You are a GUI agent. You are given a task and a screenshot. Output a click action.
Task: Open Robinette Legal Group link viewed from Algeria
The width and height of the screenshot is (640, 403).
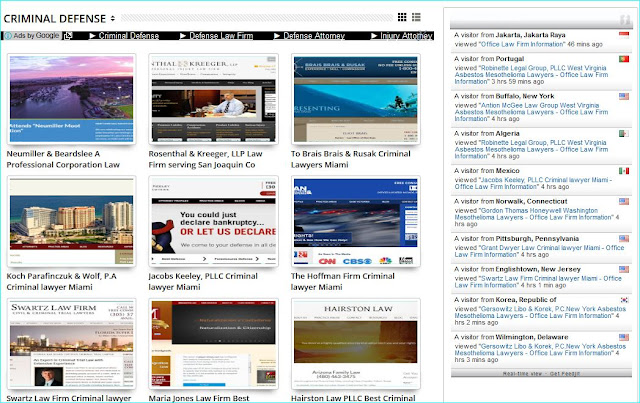point(531,149)
